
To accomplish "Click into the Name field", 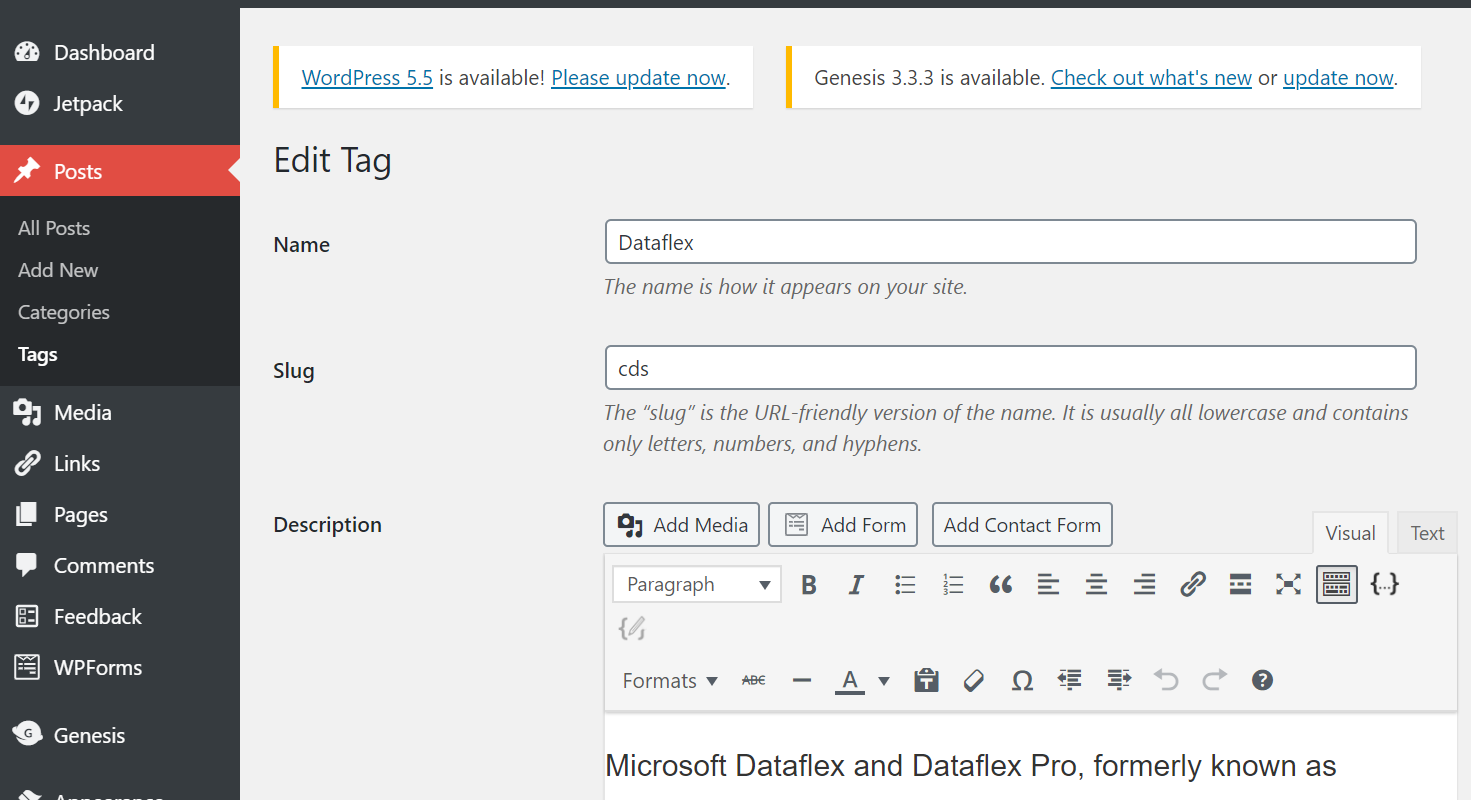I will point(1011,242).
